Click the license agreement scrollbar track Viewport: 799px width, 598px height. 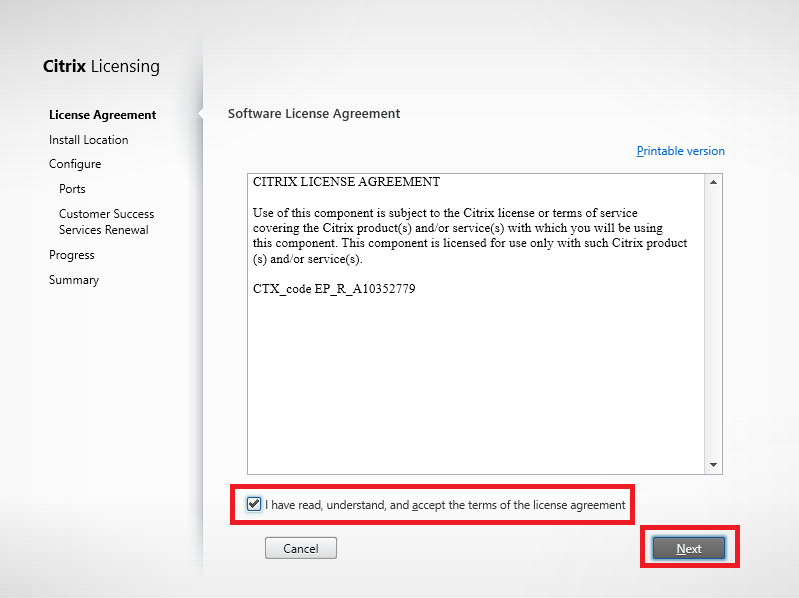[714, 320]
